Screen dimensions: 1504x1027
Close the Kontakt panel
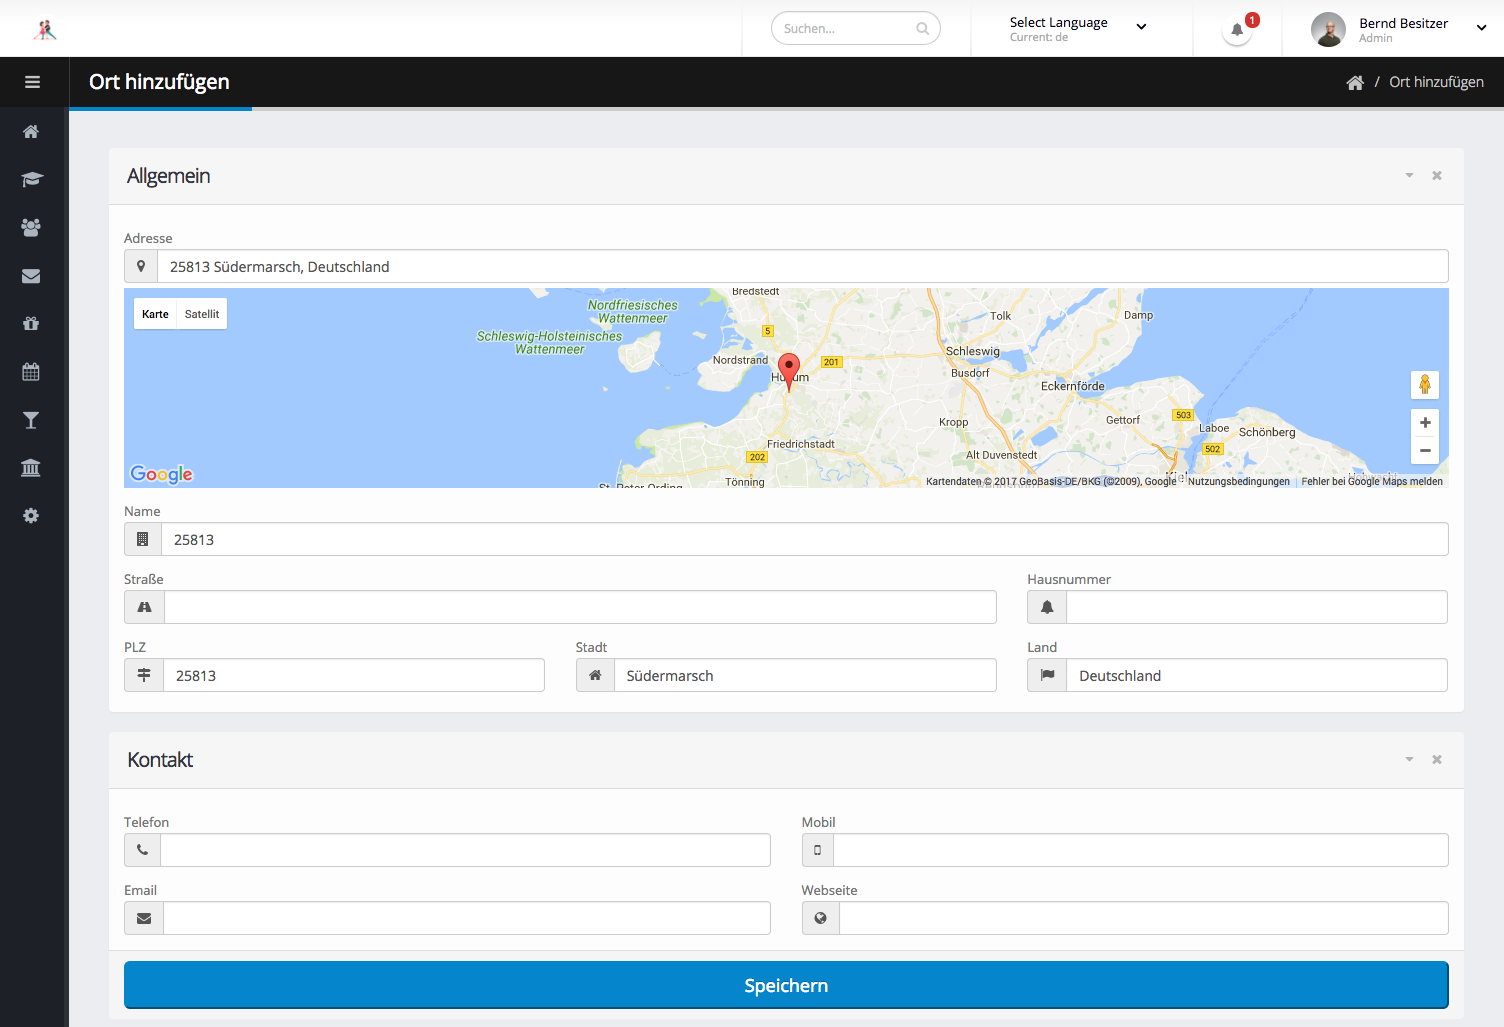(1437, 760)
